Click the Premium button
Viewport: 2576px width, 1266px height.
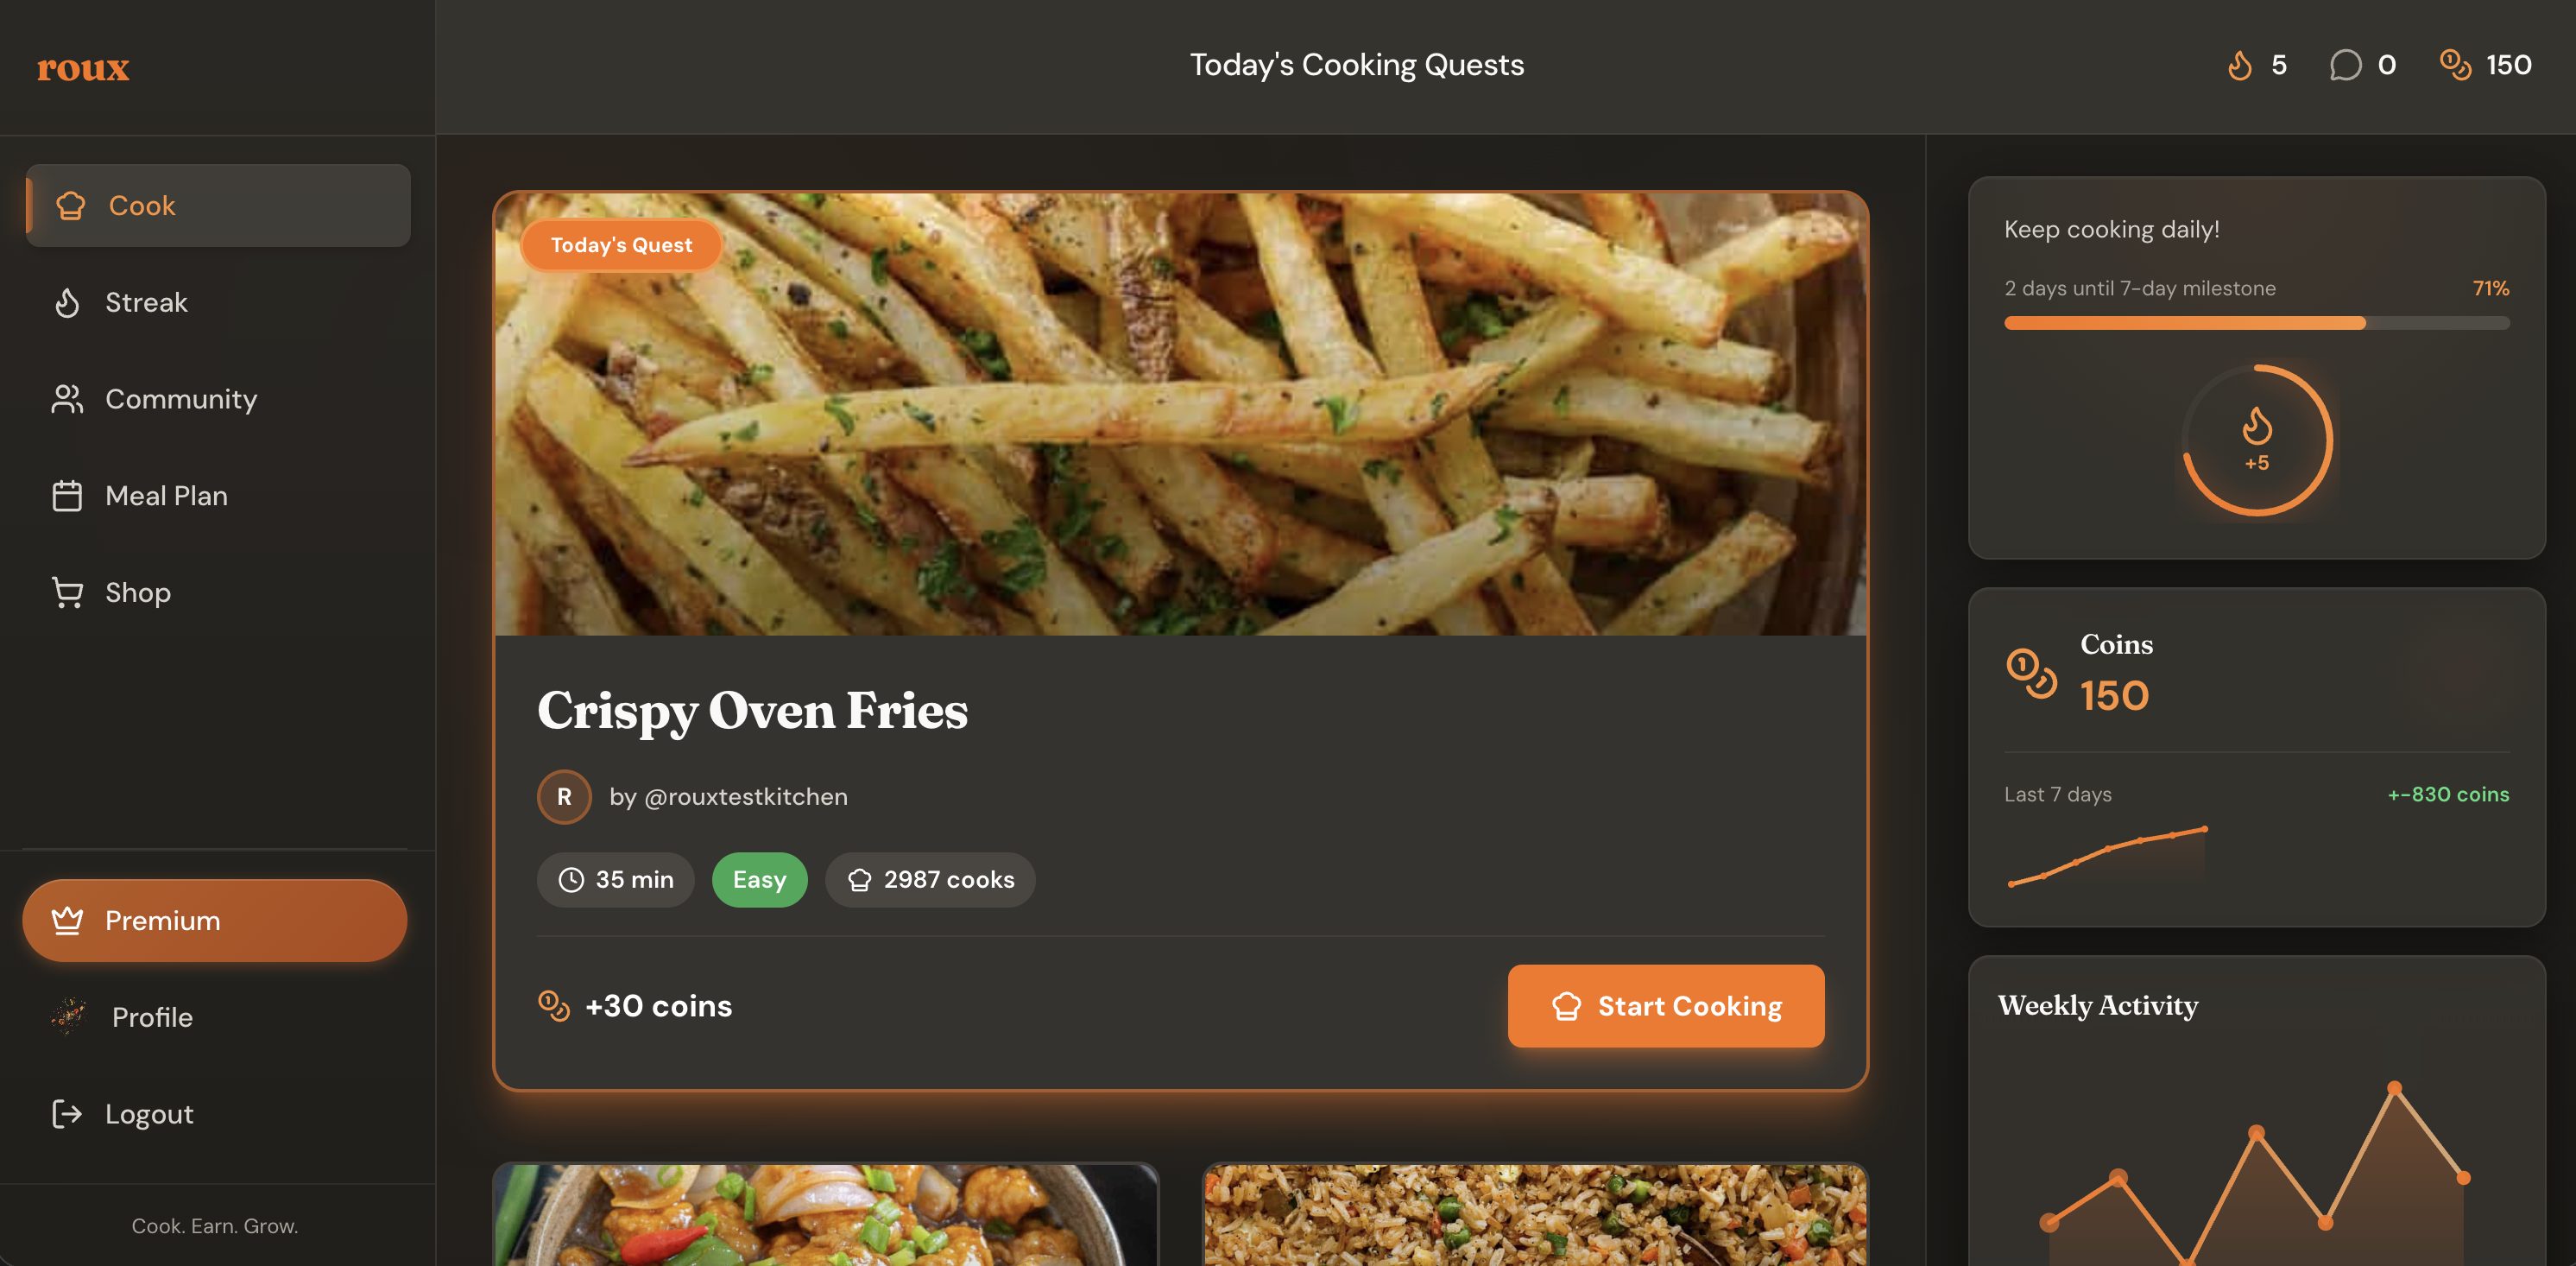215,921
